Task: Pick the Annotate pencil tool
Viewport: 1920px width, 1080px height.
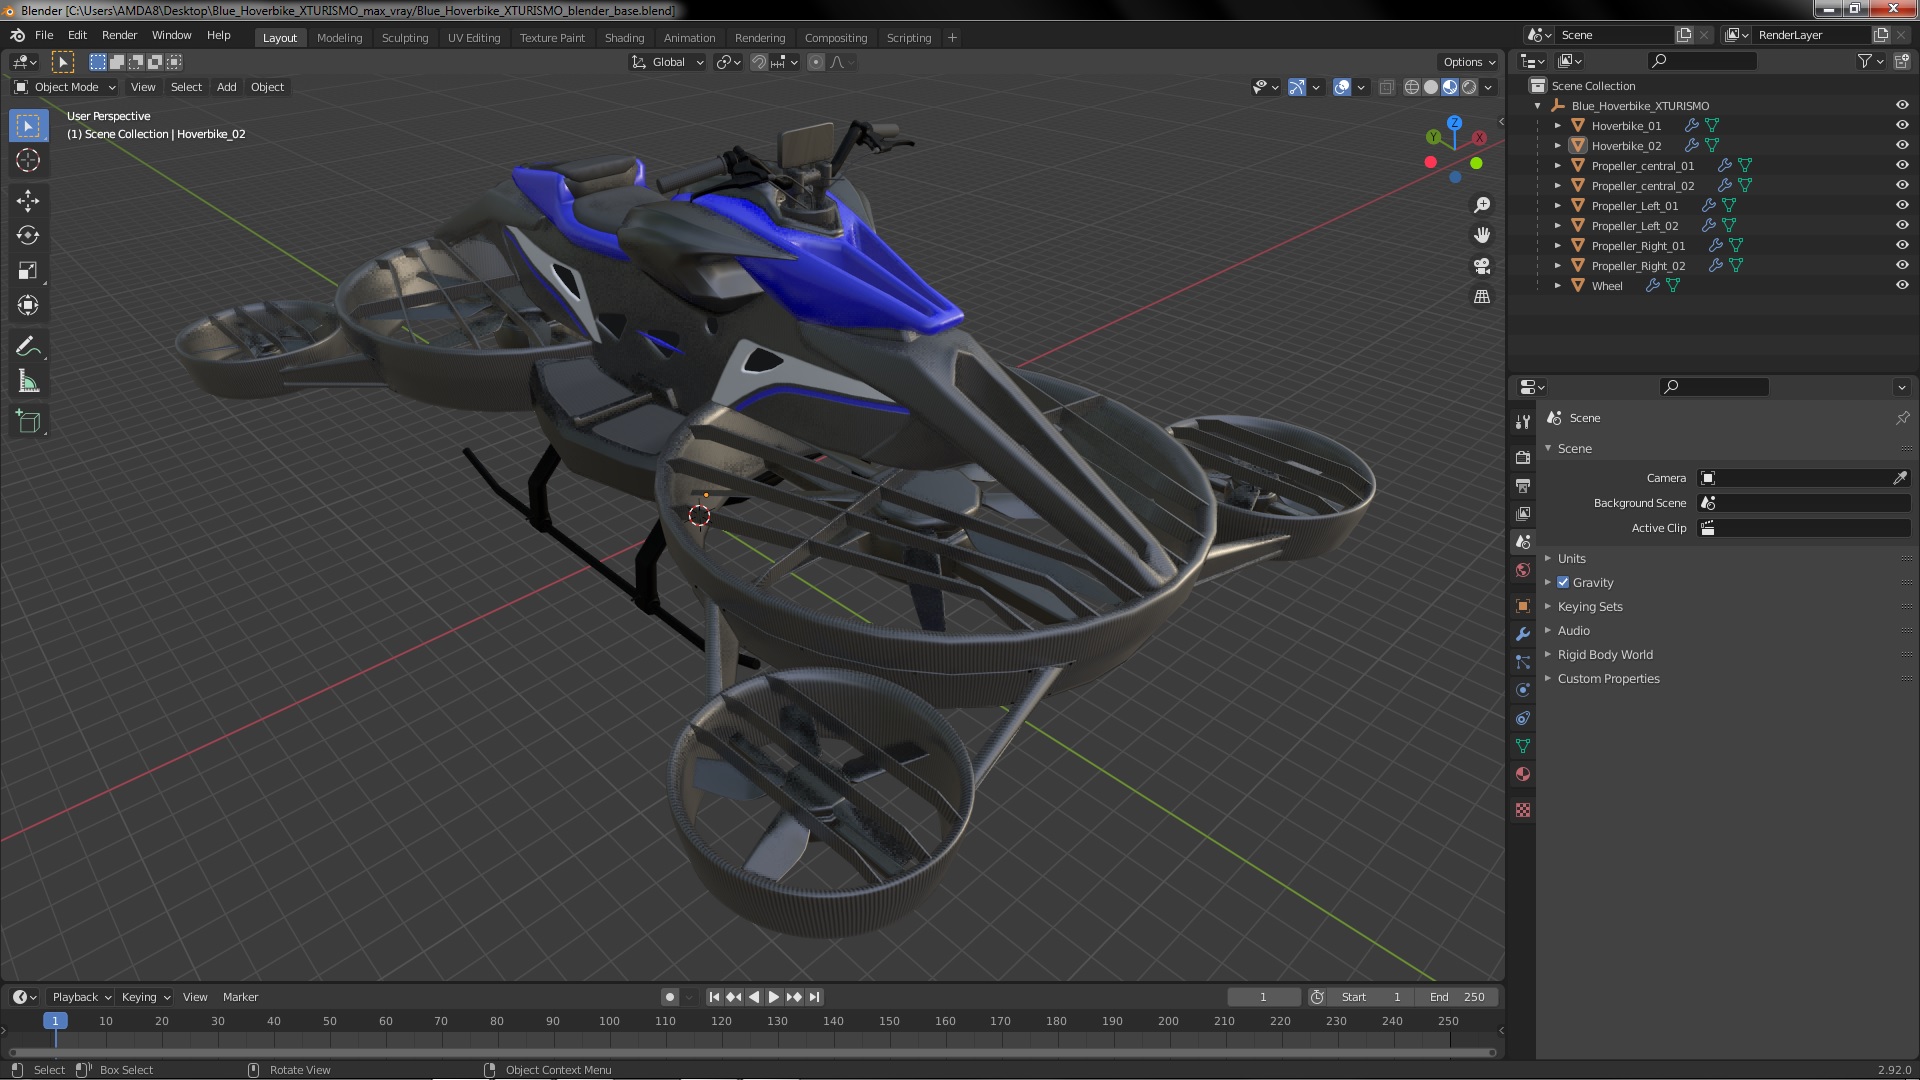Action: [x=28, y=346]
